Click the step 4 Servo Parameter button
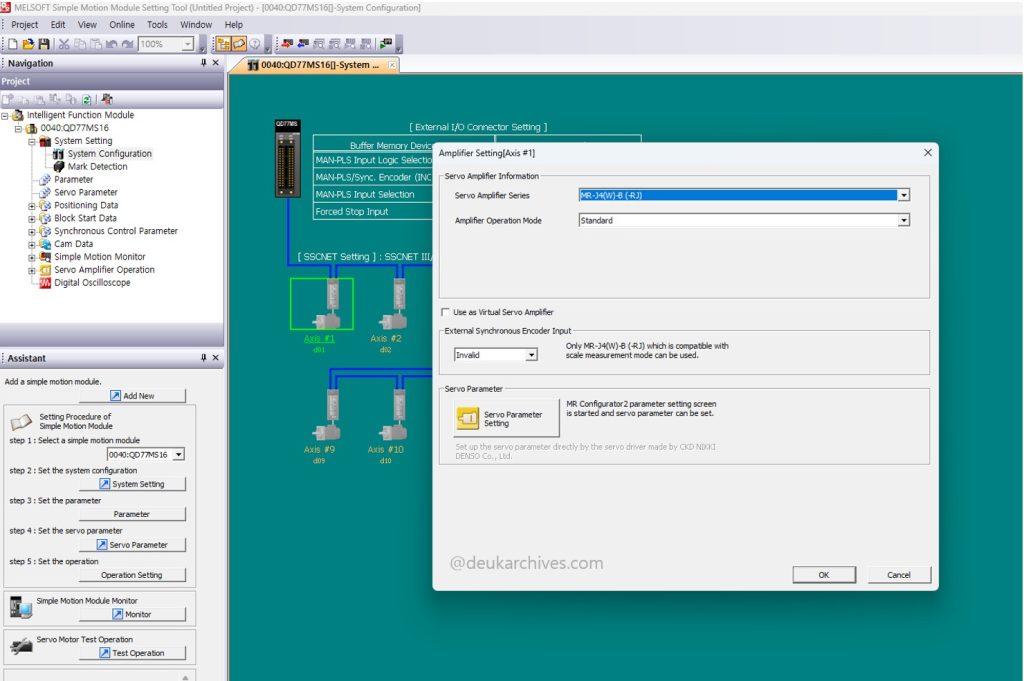This screenshot has height=681, width=1024. click(133, 545)
